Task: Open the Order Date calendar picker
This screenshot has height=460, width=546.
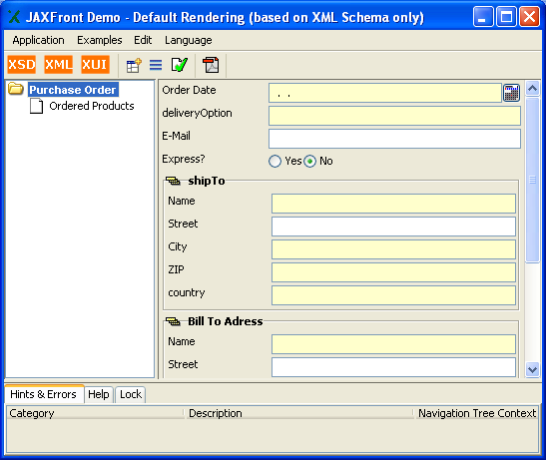Action: click(x=511, y=93)
